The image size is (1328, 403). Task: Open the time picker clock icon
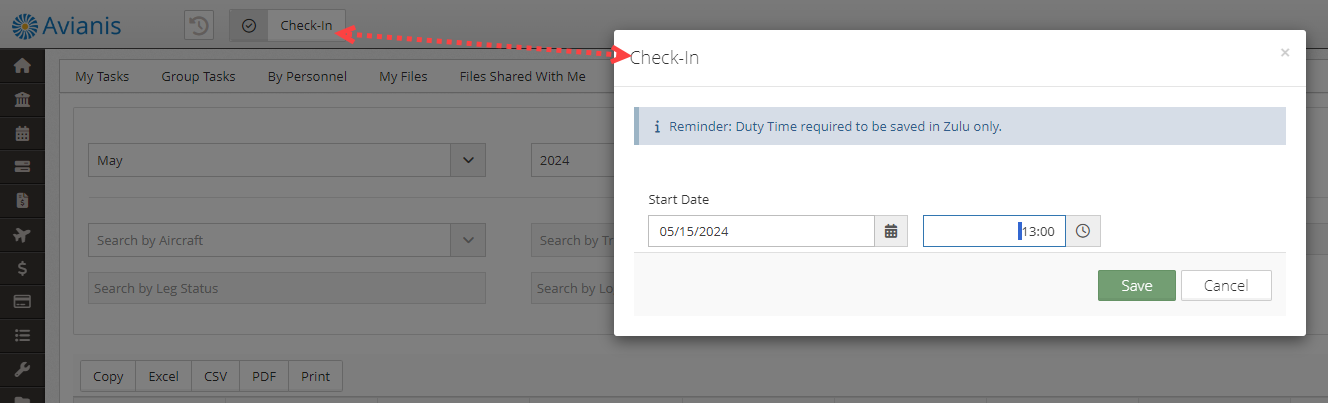click(1083, 231)
